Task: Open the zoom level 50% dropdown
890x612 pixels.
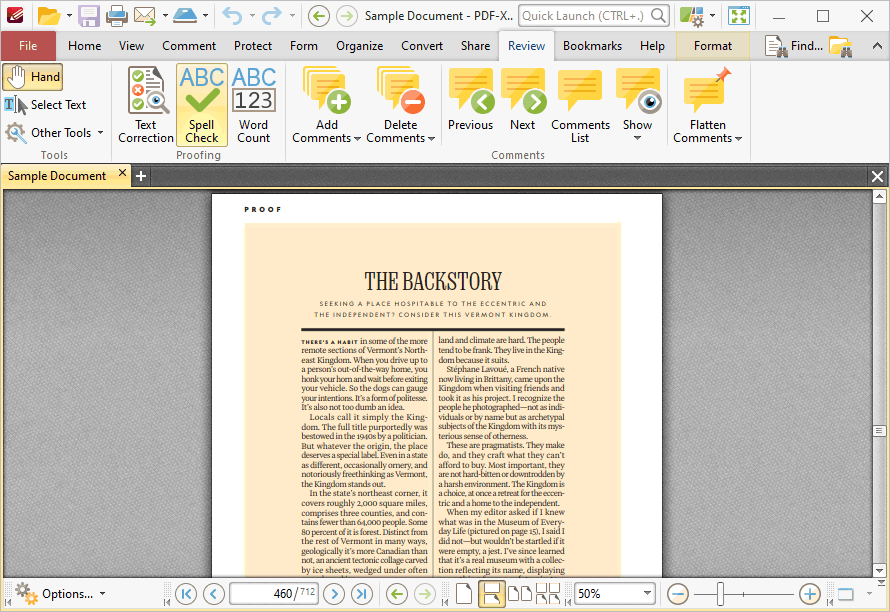Action: (x=647, y=593)
